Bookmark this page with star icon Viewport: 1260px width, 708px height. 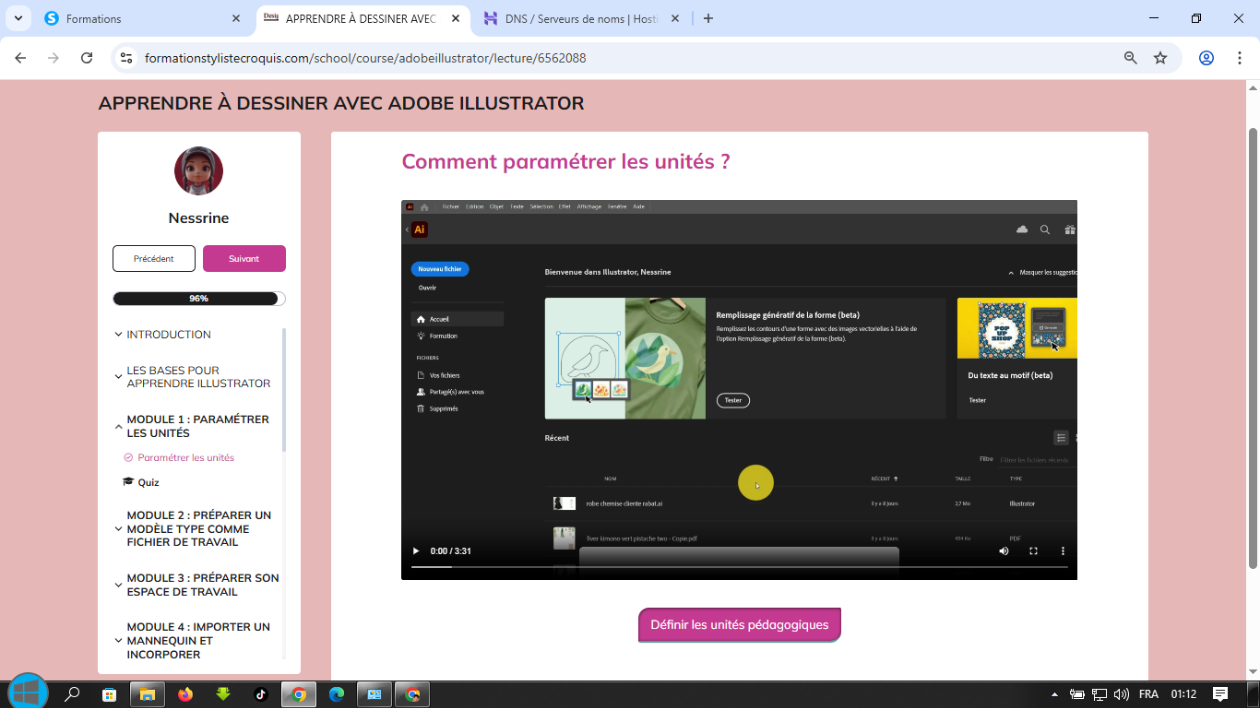1160,58
